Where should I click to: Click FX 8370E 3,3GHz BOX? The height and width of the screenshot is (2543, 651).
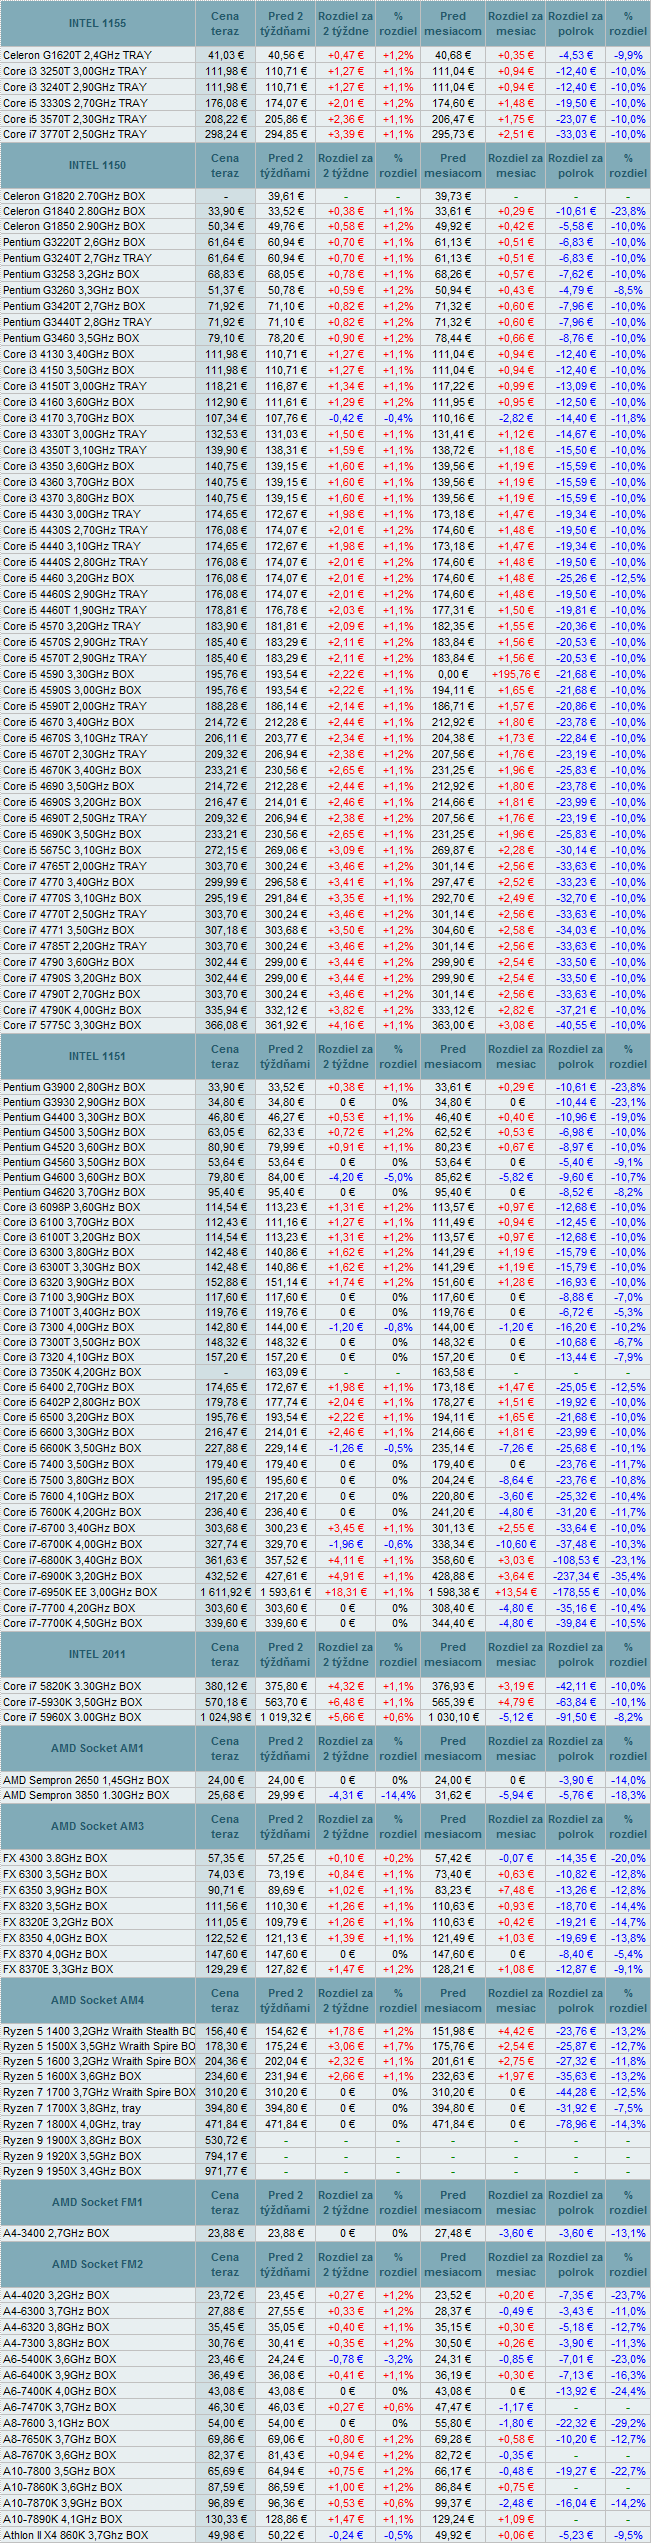(58, 1969)
